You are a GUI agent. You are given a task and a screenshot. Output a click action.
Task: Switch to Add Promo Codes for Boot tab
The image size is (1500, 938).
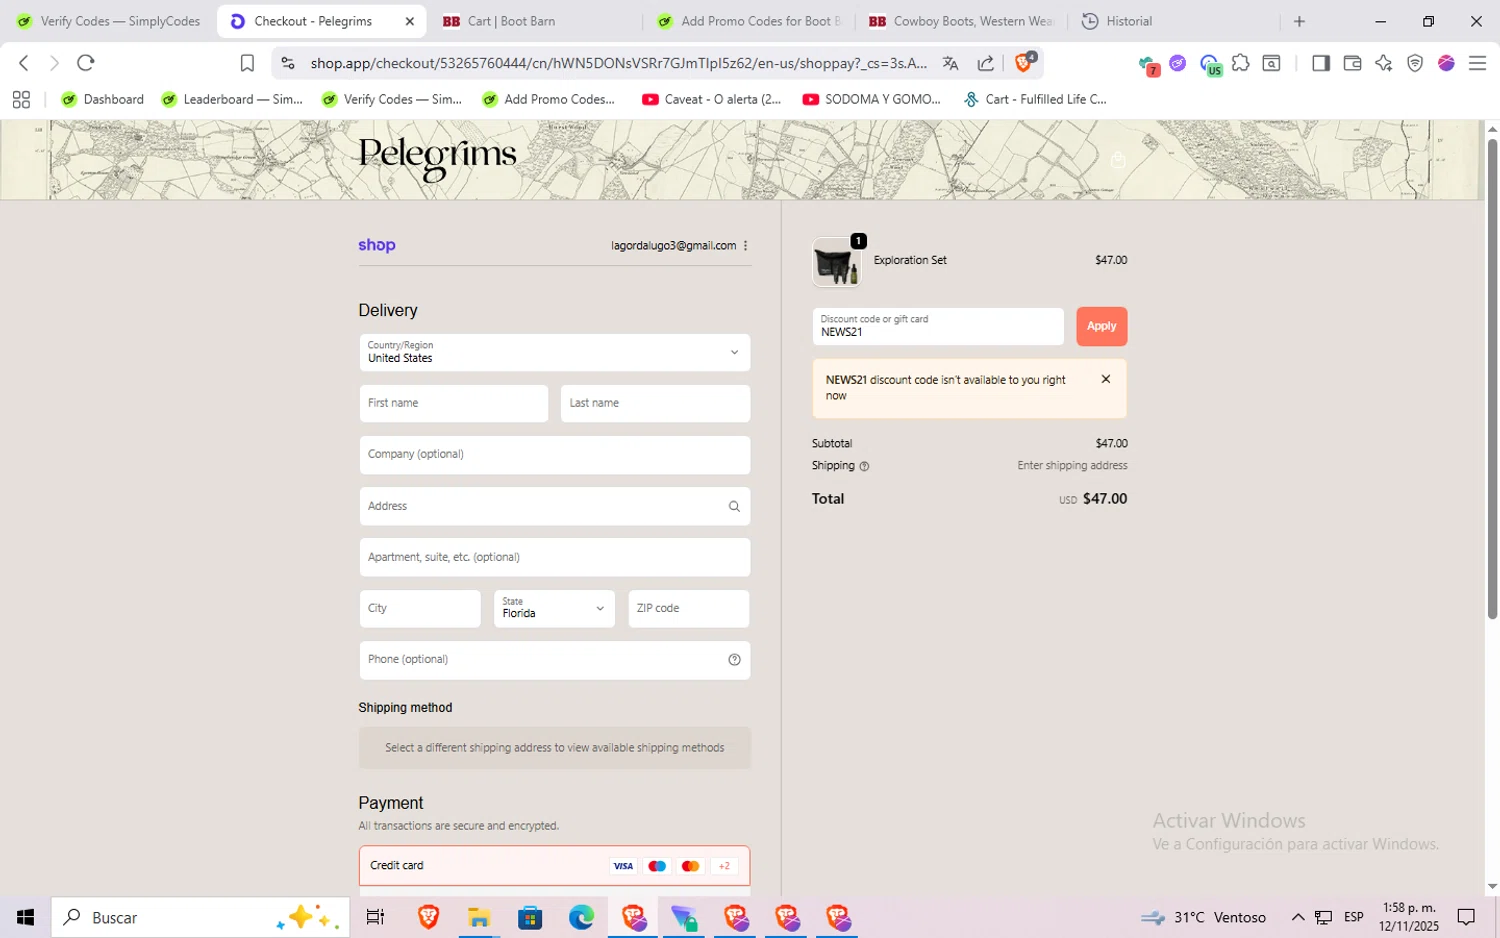click(750, 21)
